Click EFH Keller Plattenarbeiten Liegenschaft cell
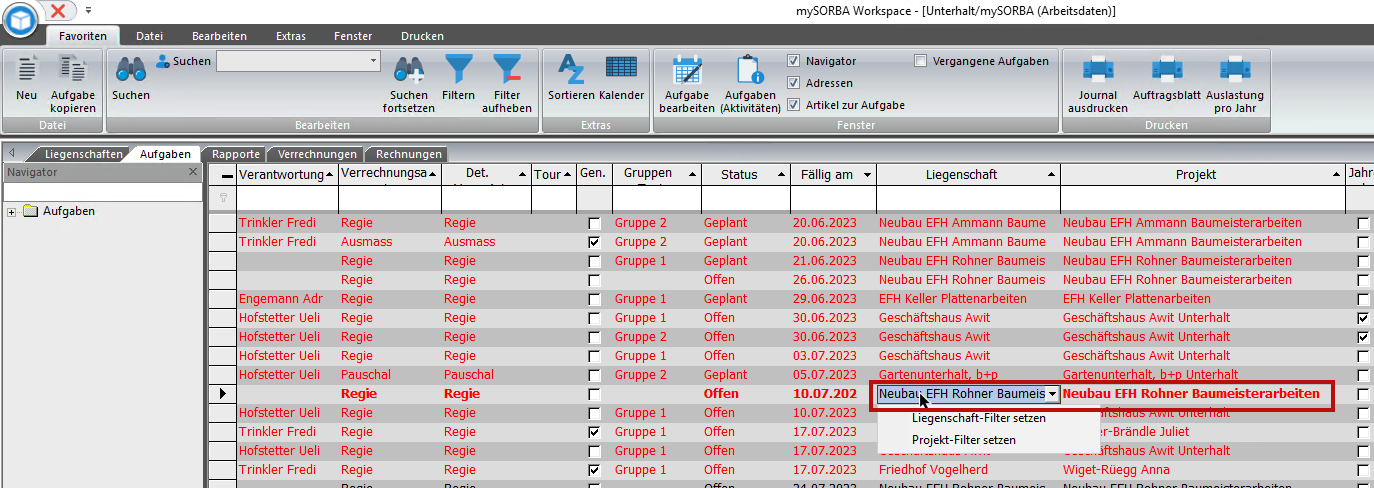 (x=967, y=299)
